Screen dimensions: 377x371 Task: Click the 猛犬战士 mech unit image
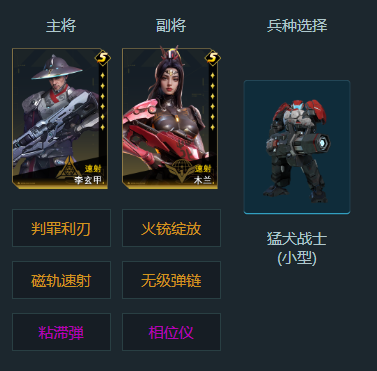point(297,147)
